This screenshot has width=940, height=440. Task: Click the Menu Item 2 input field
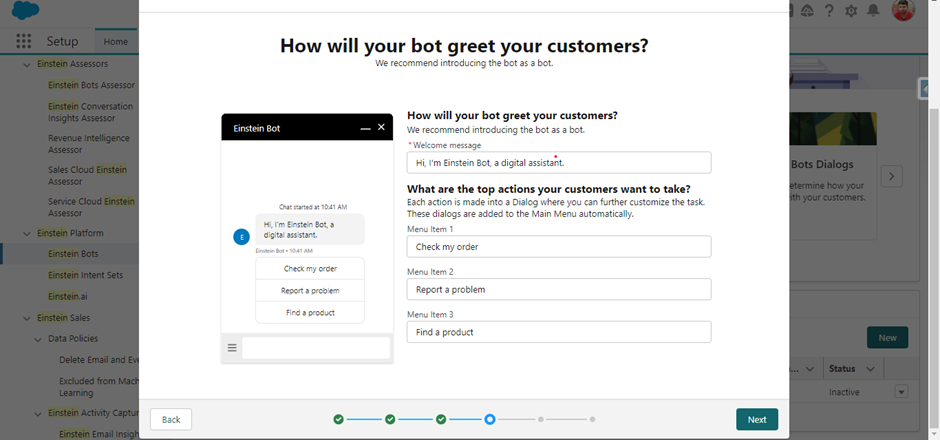(559, 290)
